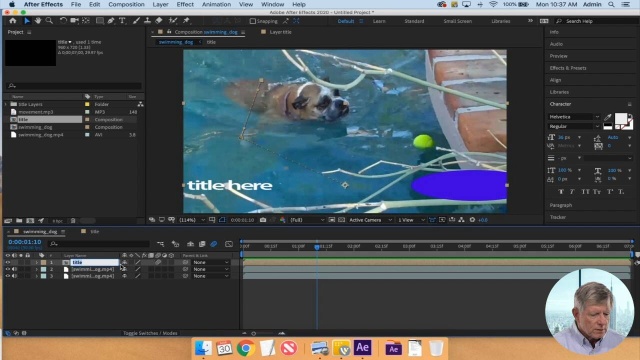Select the Eraser tool
Image resolution: width=640 pixels, height=360 pixels.
click(159, 21)
